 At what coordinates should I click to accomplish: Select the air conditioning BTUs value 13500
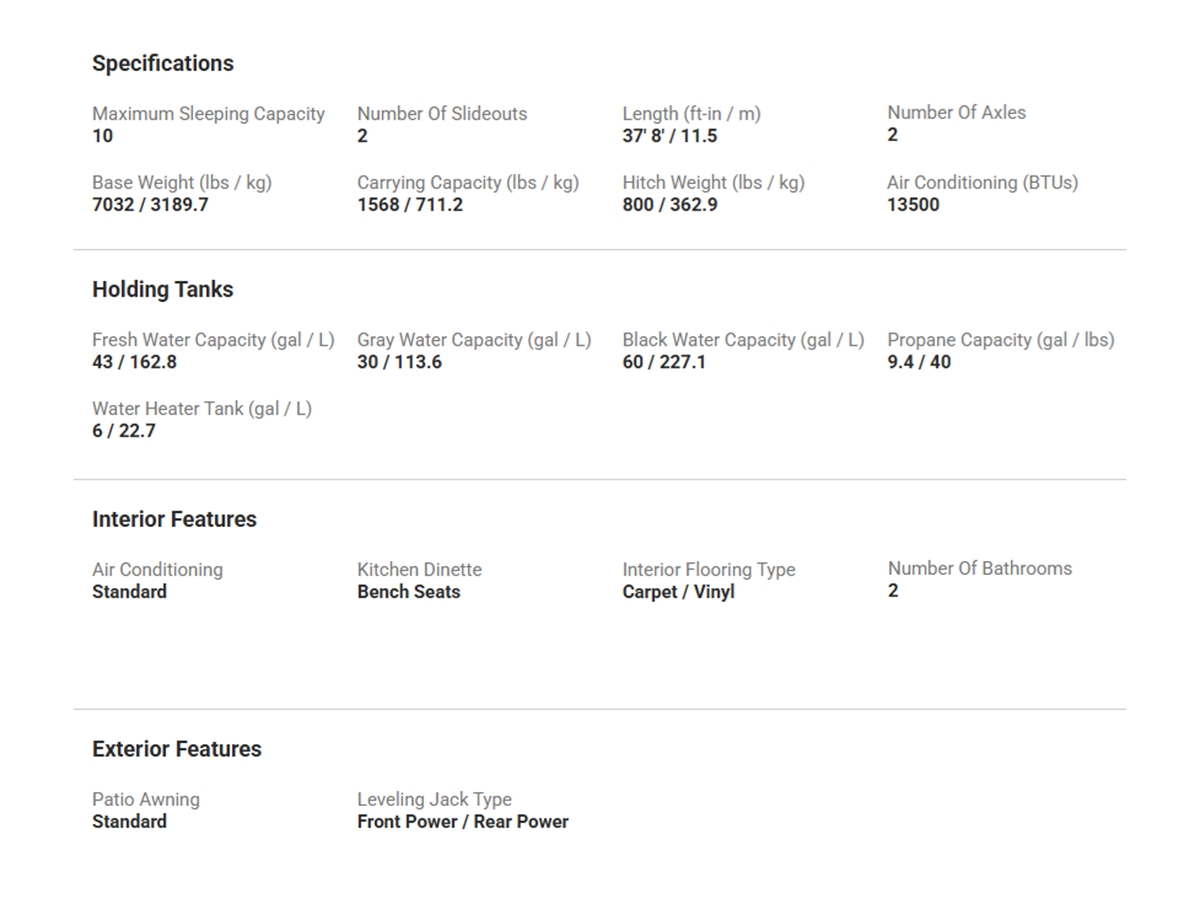tap(913, 205)
